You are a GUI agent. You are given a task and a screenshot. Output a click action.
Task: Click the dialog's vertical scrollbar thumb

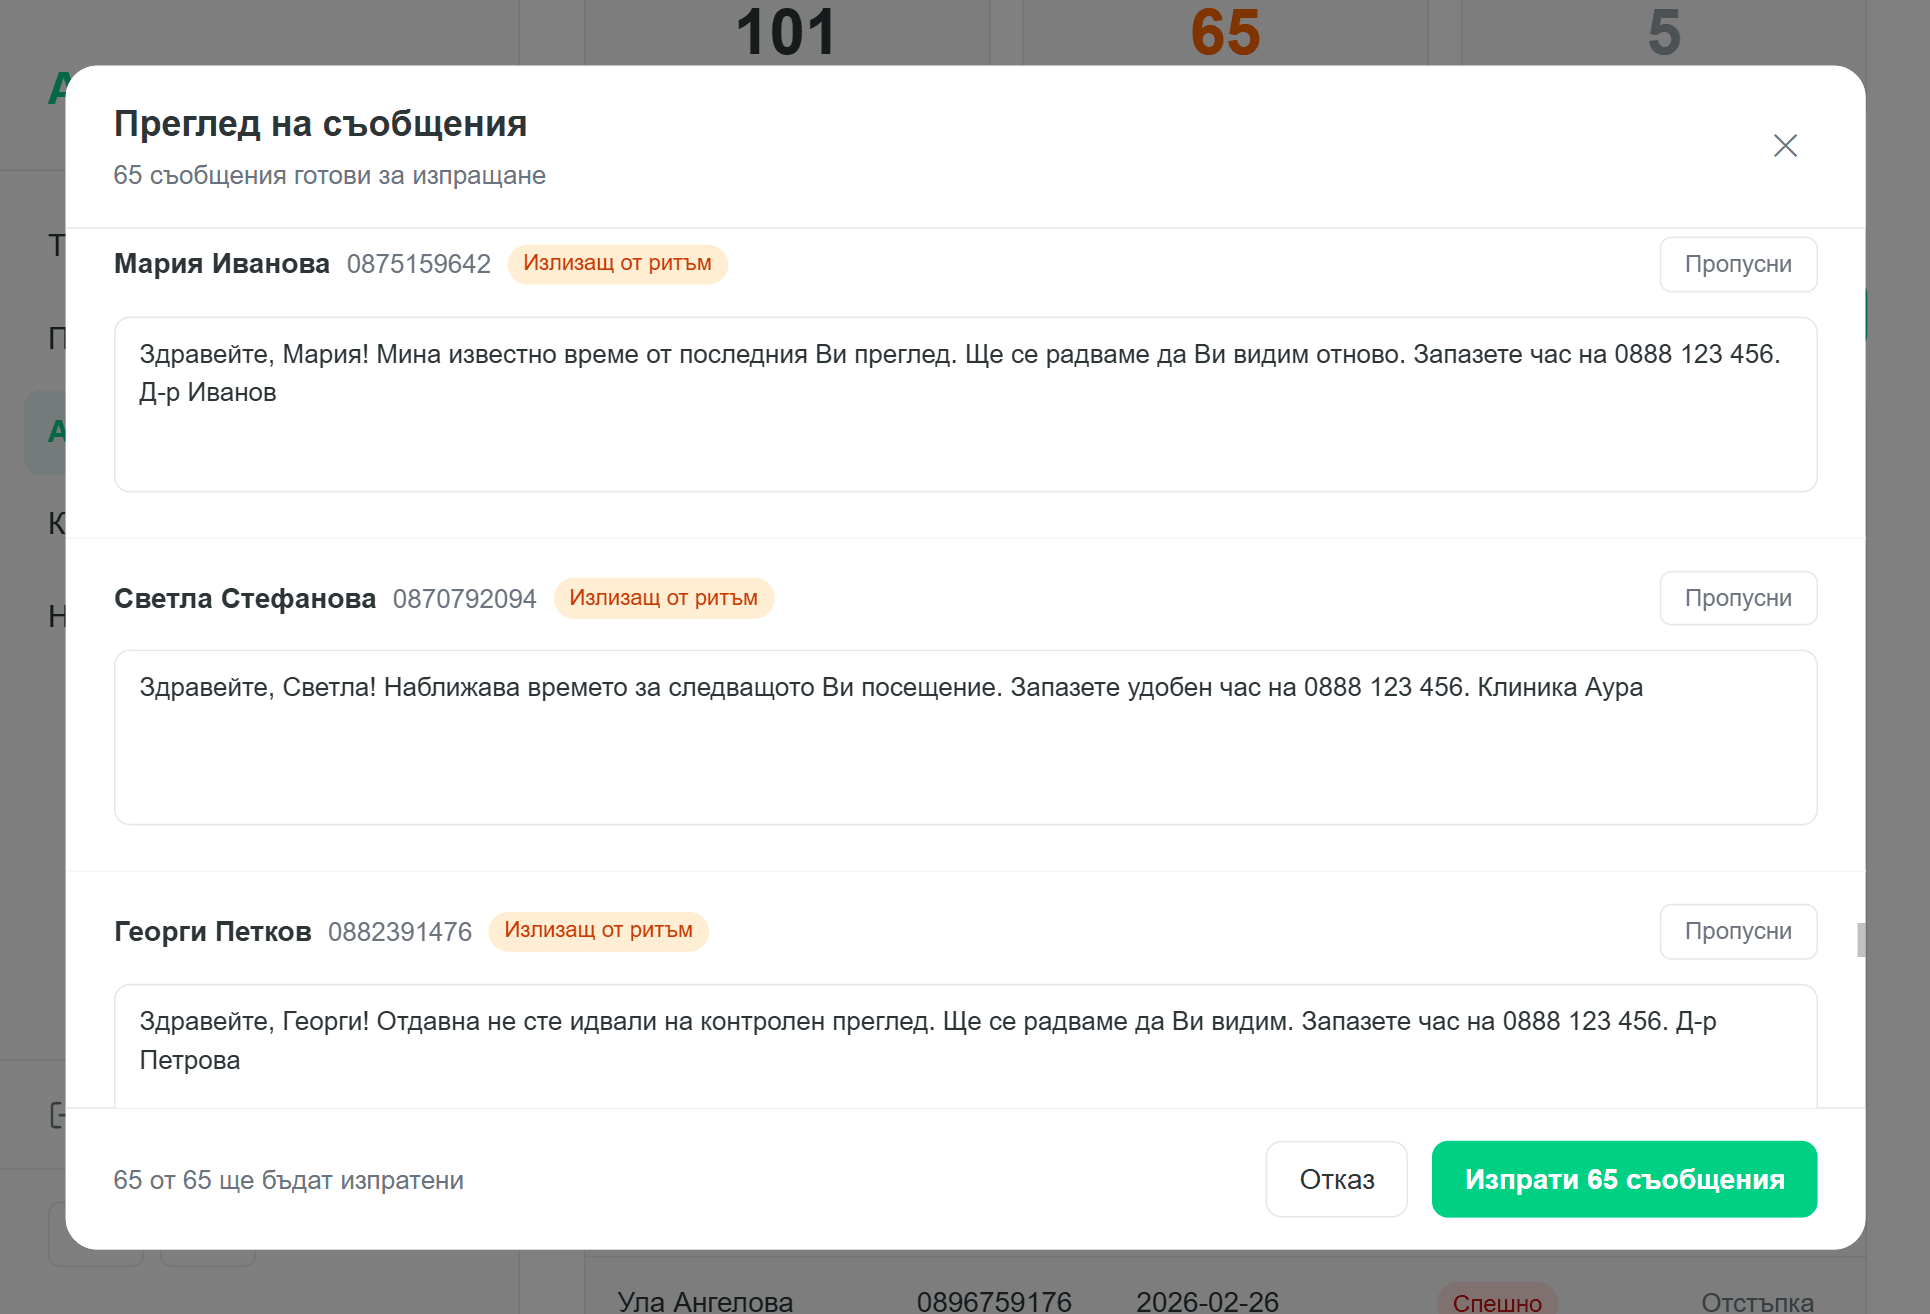pos(1860,940)
